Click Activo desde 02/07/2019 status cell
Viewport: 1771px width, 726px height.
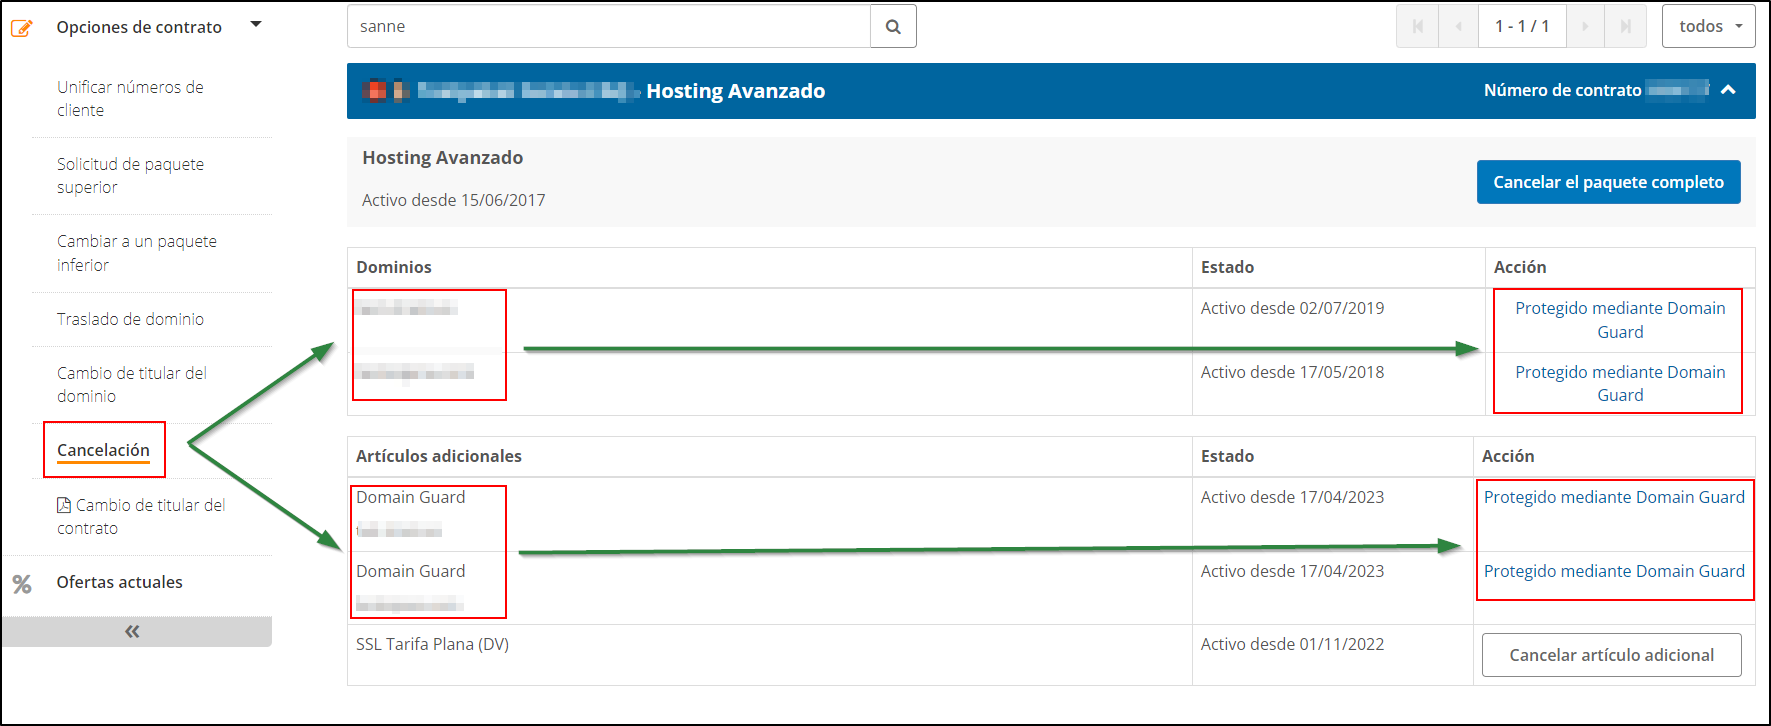tap(1292, 308)
